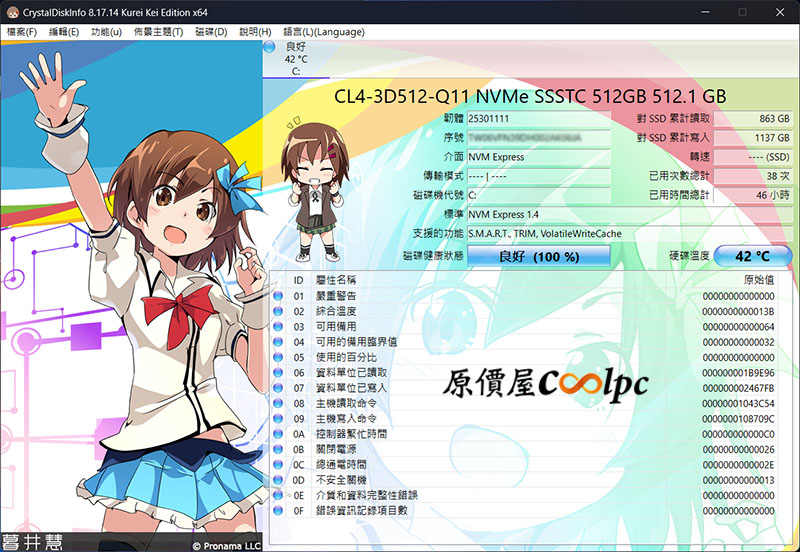Click the blue status orb on the drive tab
This screenshot has width=800, height=552.
269,47
